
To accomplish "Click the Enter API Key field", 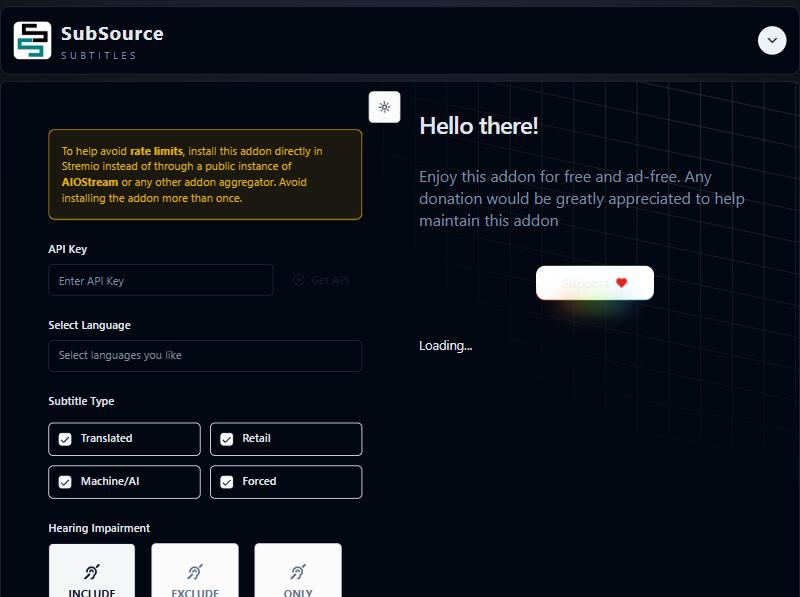I will click(x=161, y=280).
